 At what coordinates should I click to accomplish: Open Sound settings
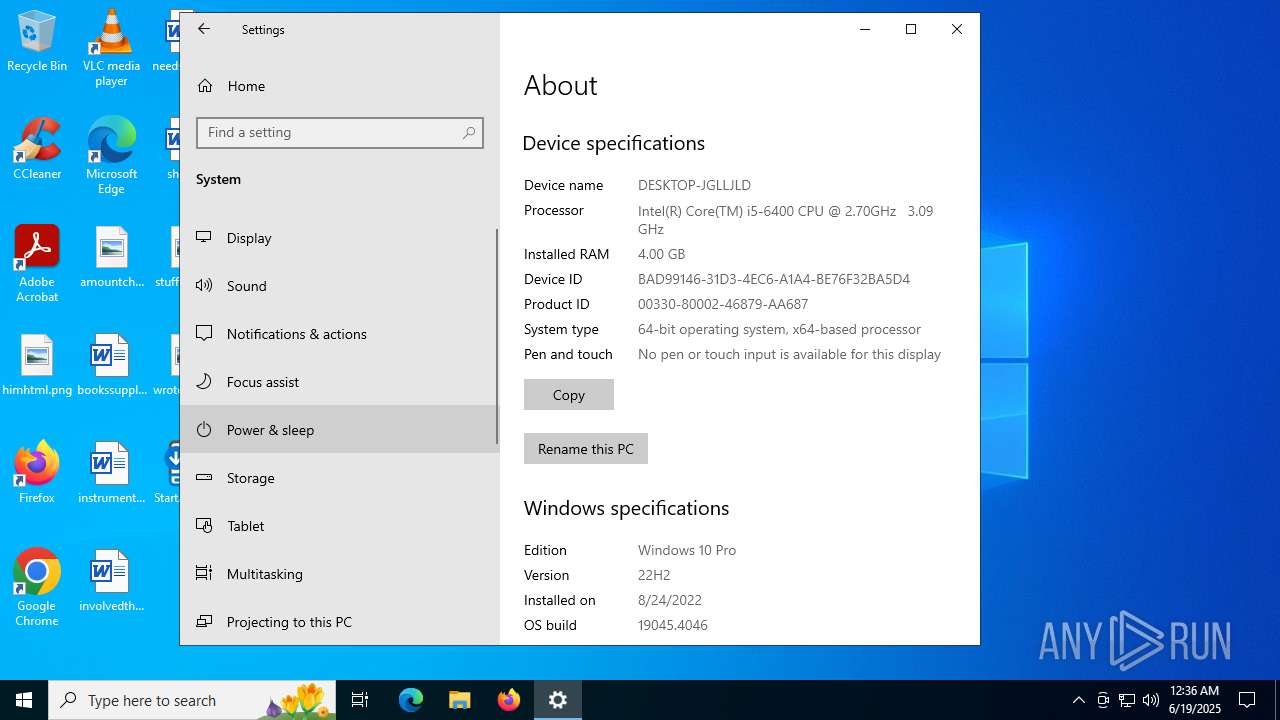[x=338, y=286]
